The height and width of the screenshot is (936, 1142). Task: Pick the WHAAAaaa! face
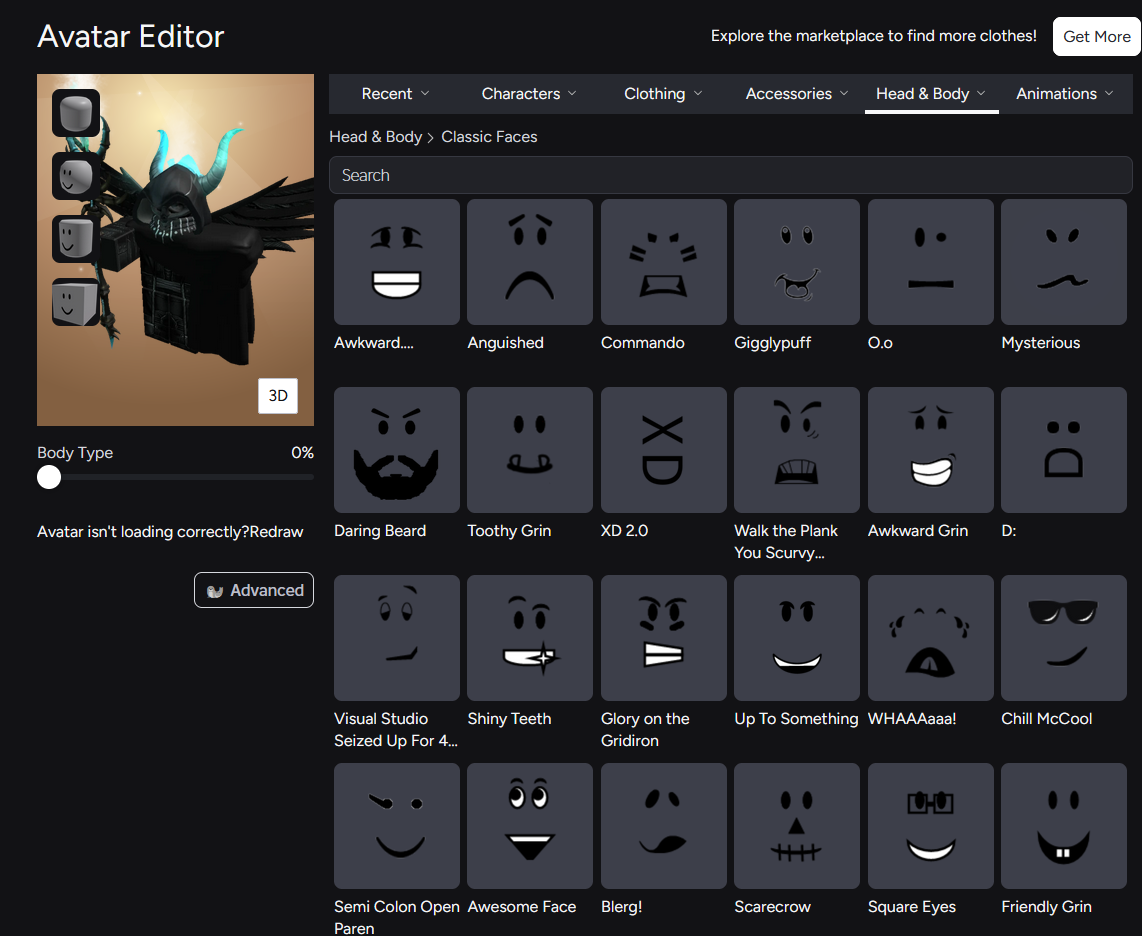(930, 637)
